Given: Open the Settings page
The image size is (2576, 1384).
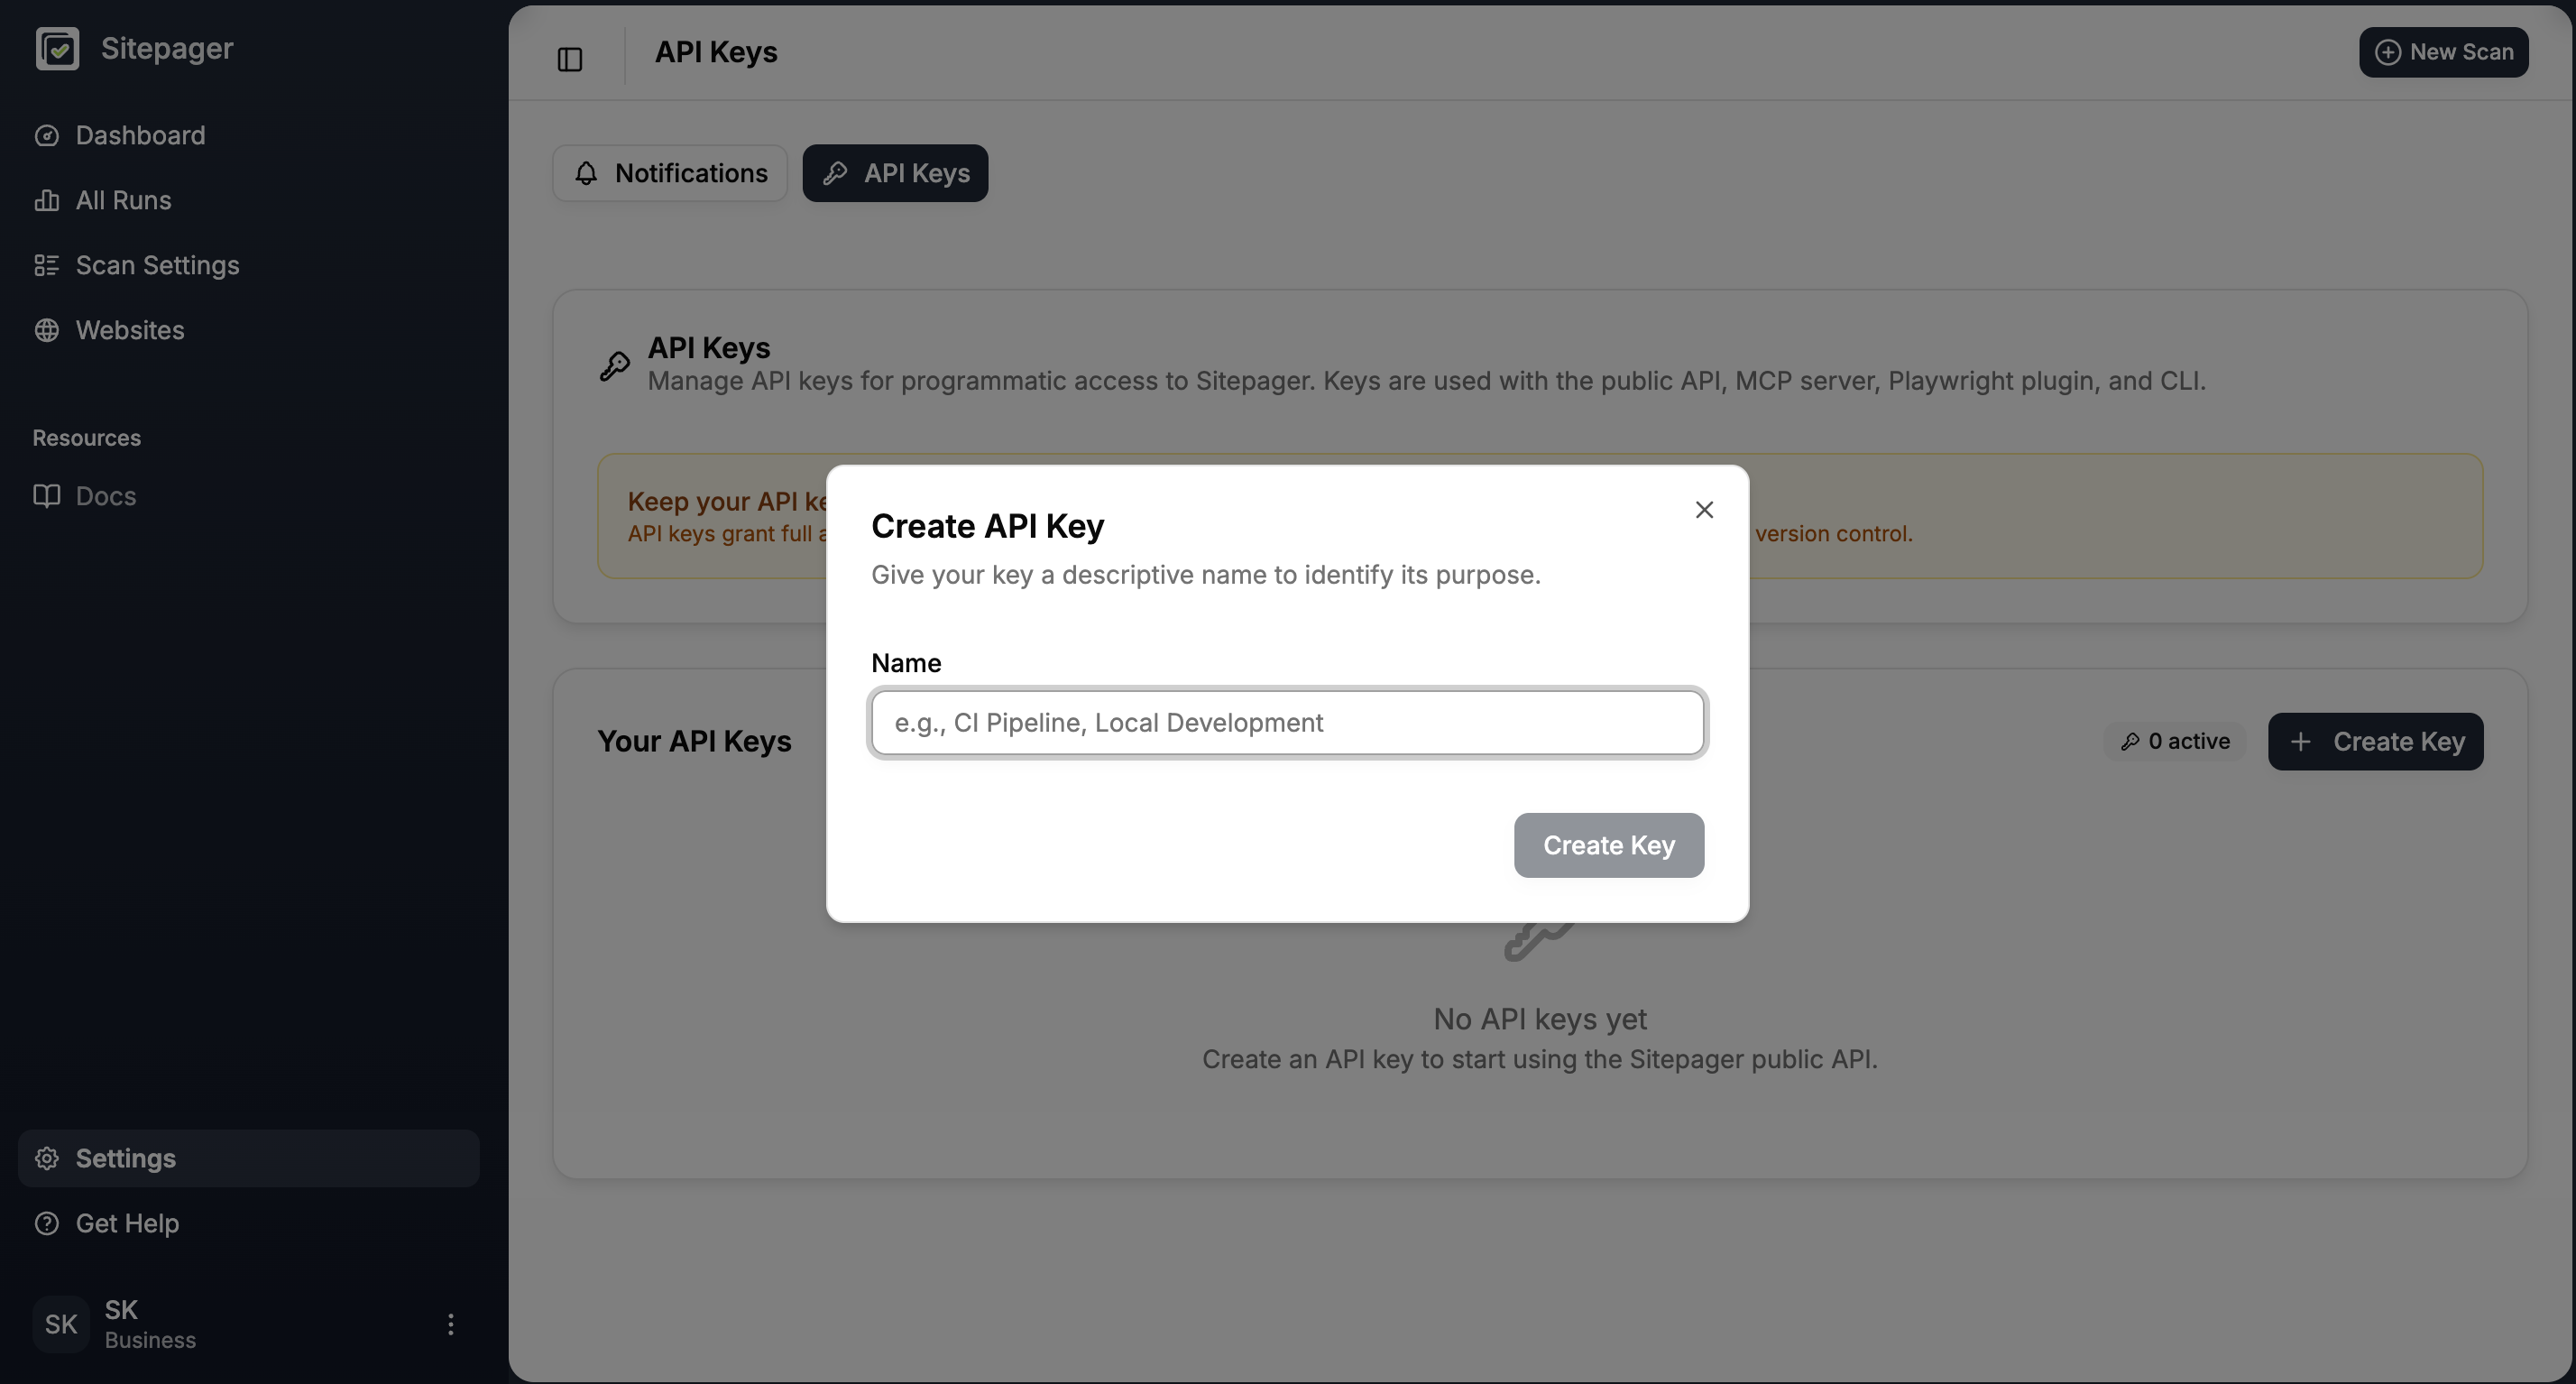Looking at the screenshot, I should tap(126, 1158).
